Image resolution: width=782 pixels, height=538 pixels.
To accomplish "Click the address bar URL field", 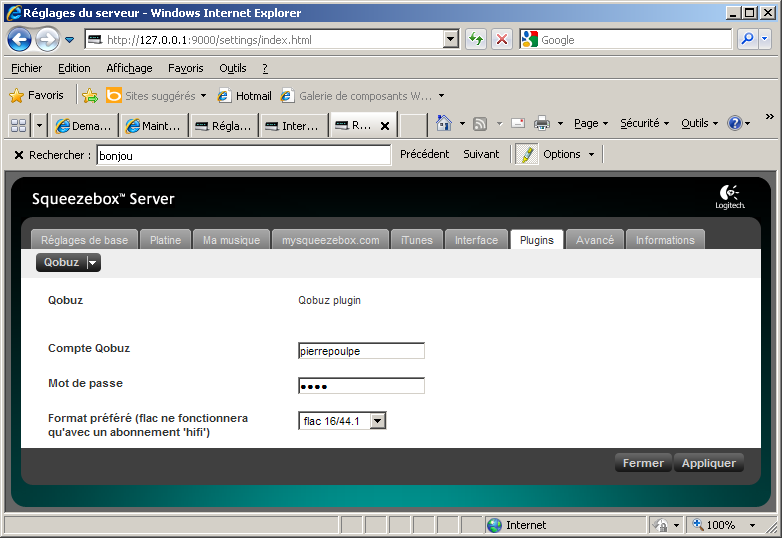I will pyautogui.click(x=266, y=40).
